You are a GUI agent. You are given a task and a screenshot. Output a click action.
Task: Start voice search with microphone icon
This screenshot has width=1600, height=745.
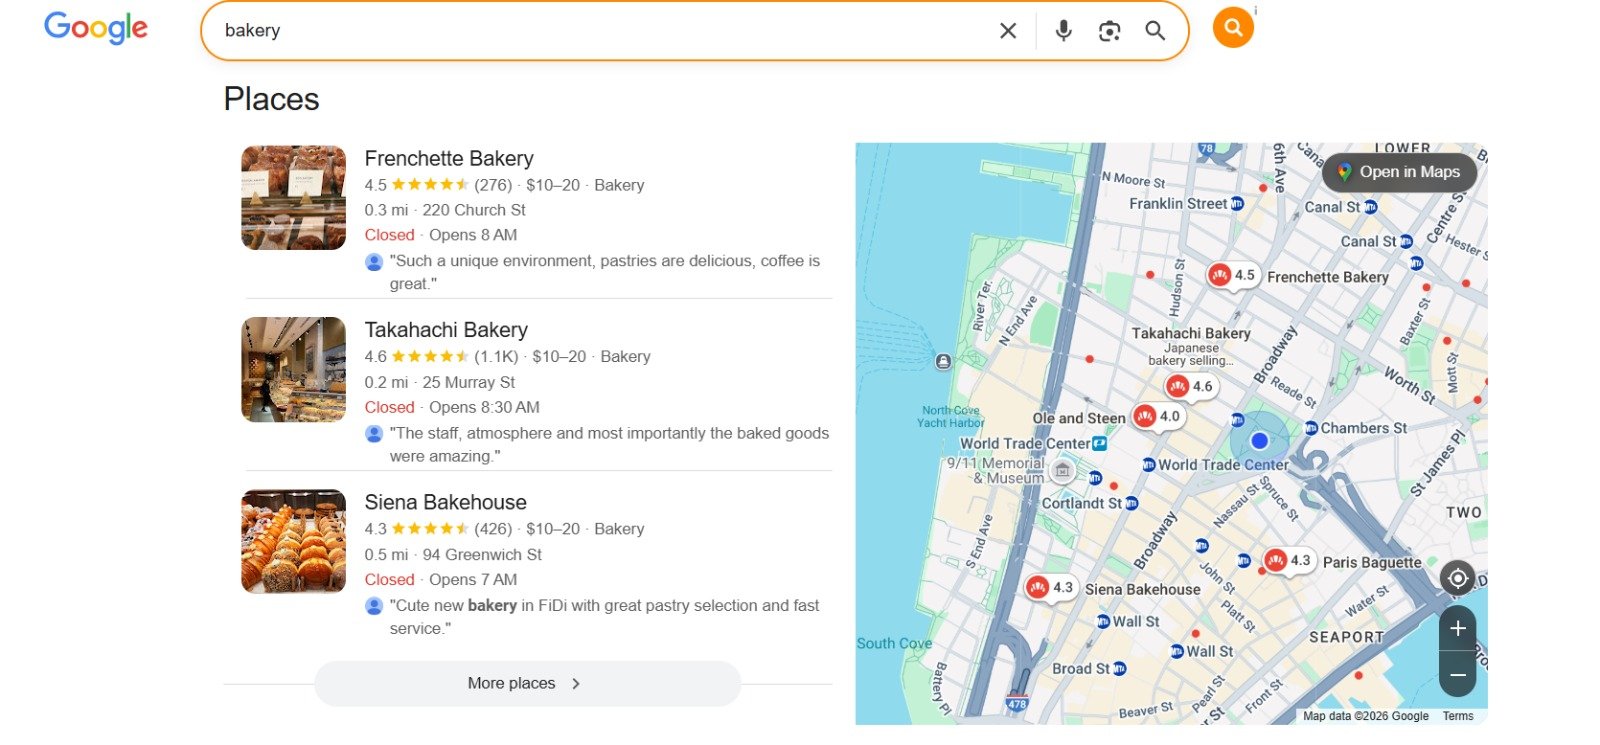coord(1063,31)
